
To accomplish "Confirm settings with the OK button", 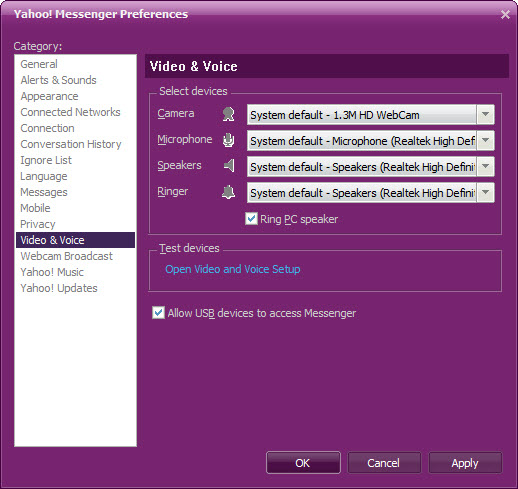I will tap(303, 463).
